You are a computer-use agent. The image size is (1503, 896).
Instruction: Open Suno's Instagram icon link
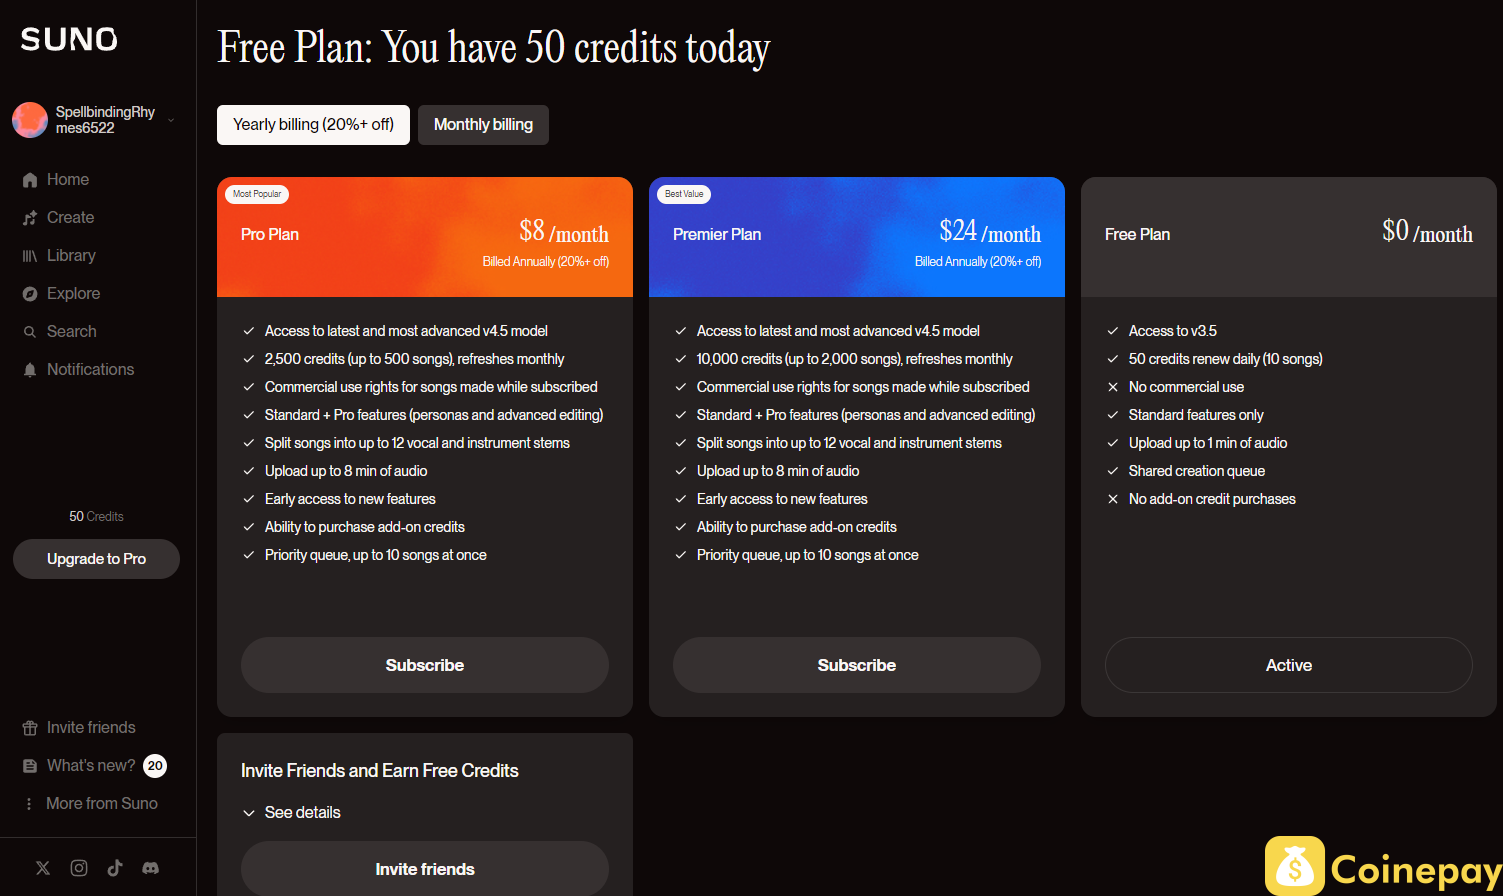(79, 868)
